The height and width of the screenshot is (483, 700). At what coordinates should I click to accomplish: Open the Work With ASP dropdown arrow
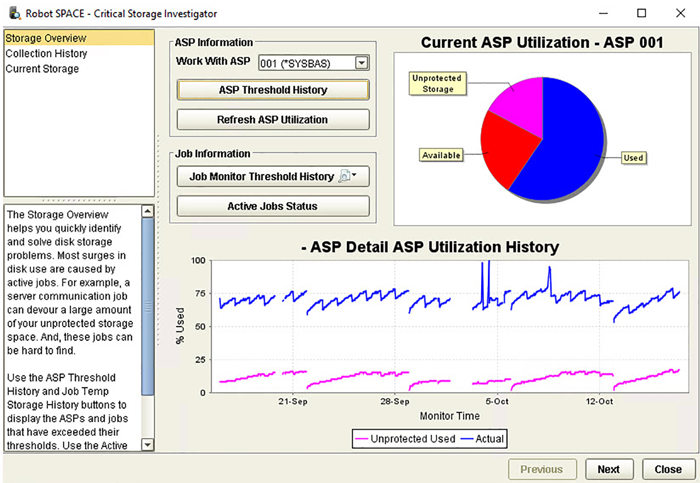point(362,63)
